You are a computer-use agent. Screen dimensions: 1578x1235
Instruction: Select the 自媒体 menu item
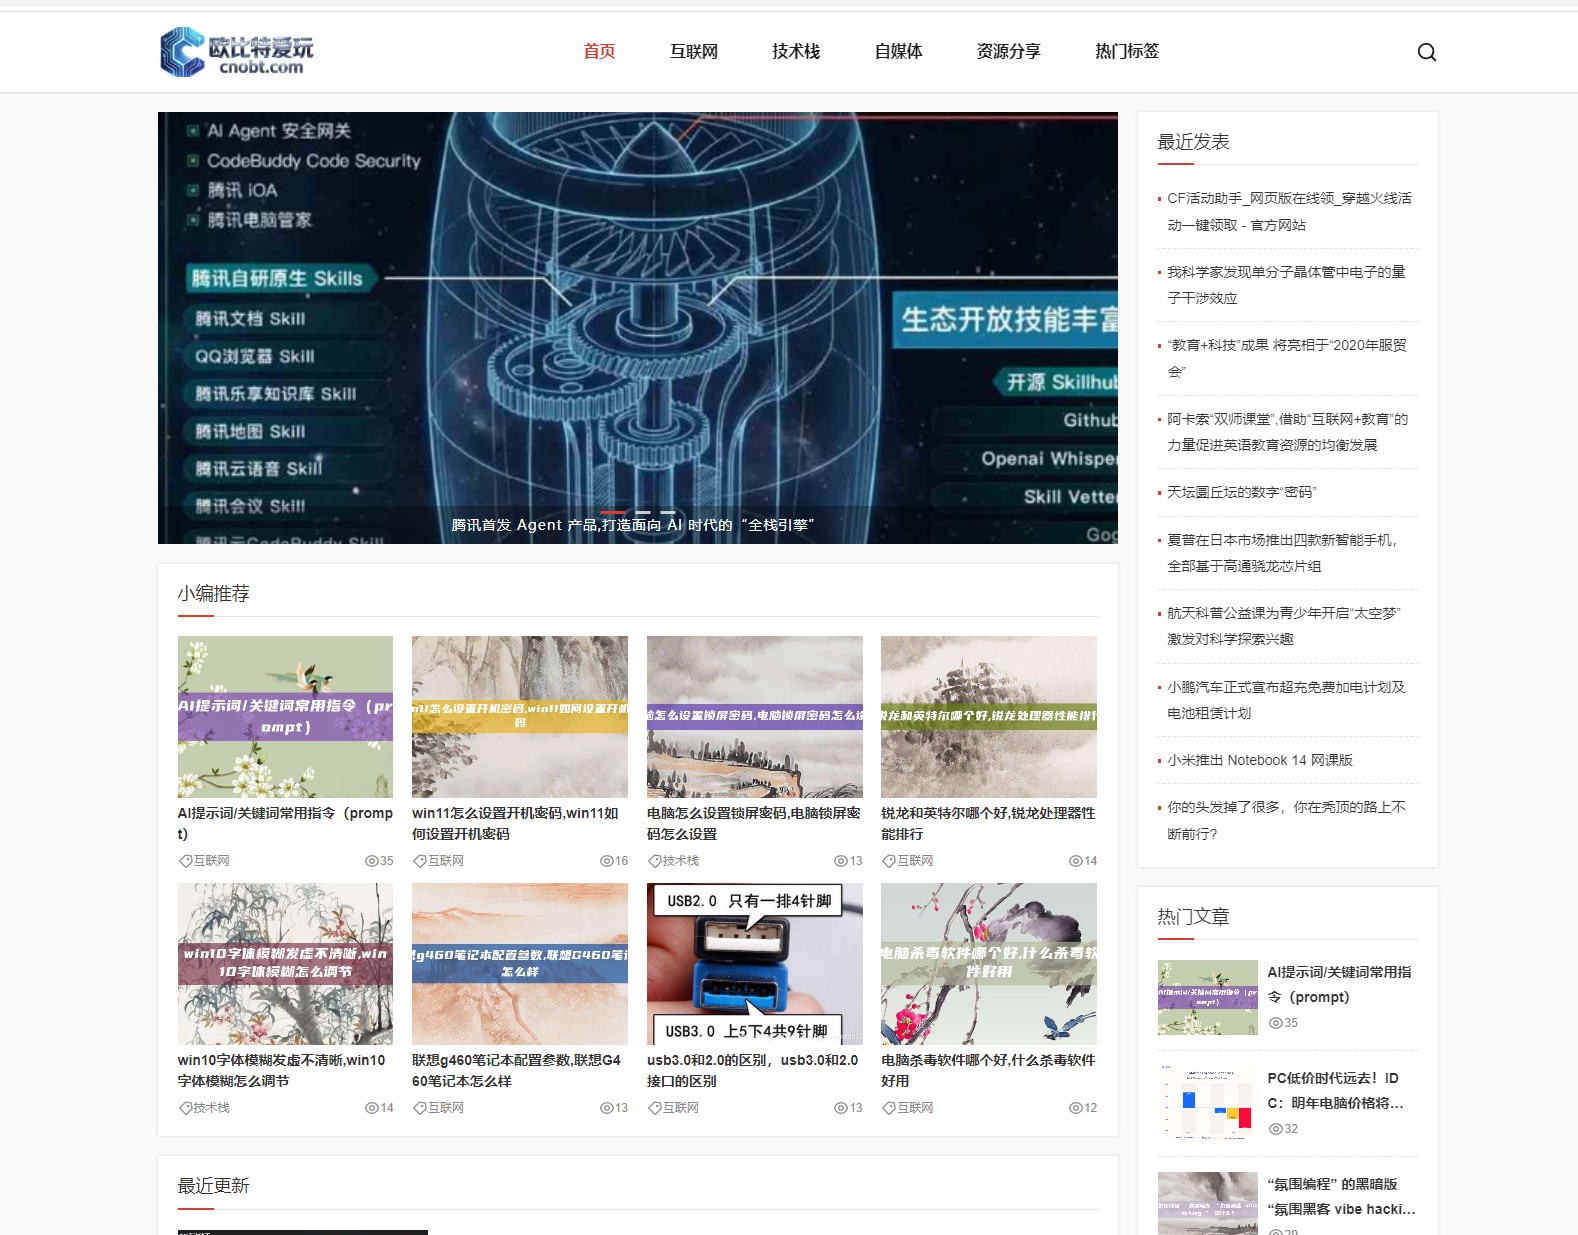tap(899, 51)
